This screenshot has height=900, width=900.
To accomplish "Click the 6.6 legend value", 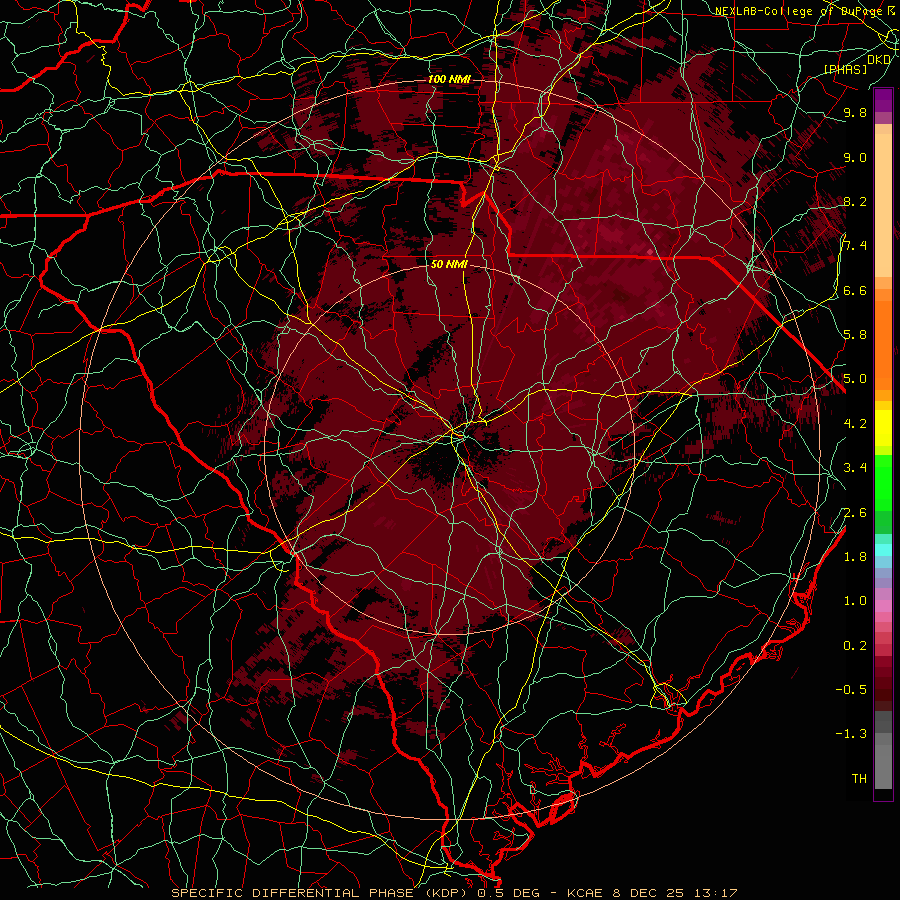I will tap(855, 291).
